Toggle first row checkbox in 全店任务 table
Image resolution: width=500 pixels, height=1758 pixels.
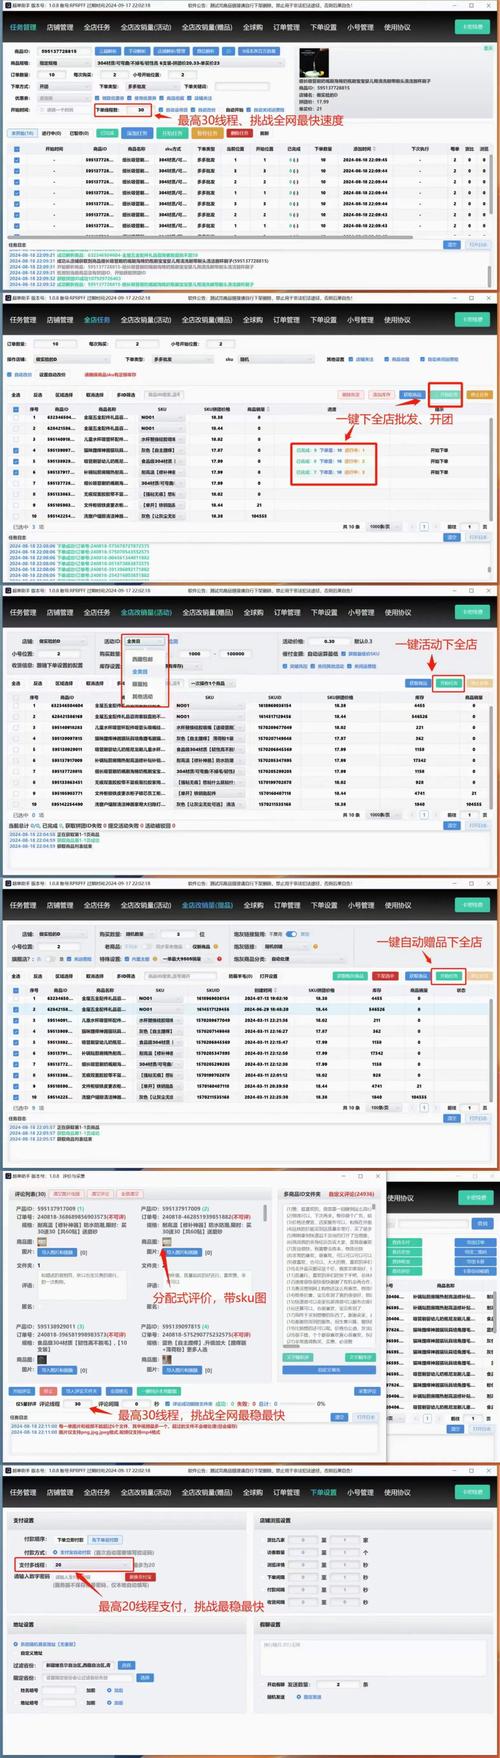pos(15,417)
